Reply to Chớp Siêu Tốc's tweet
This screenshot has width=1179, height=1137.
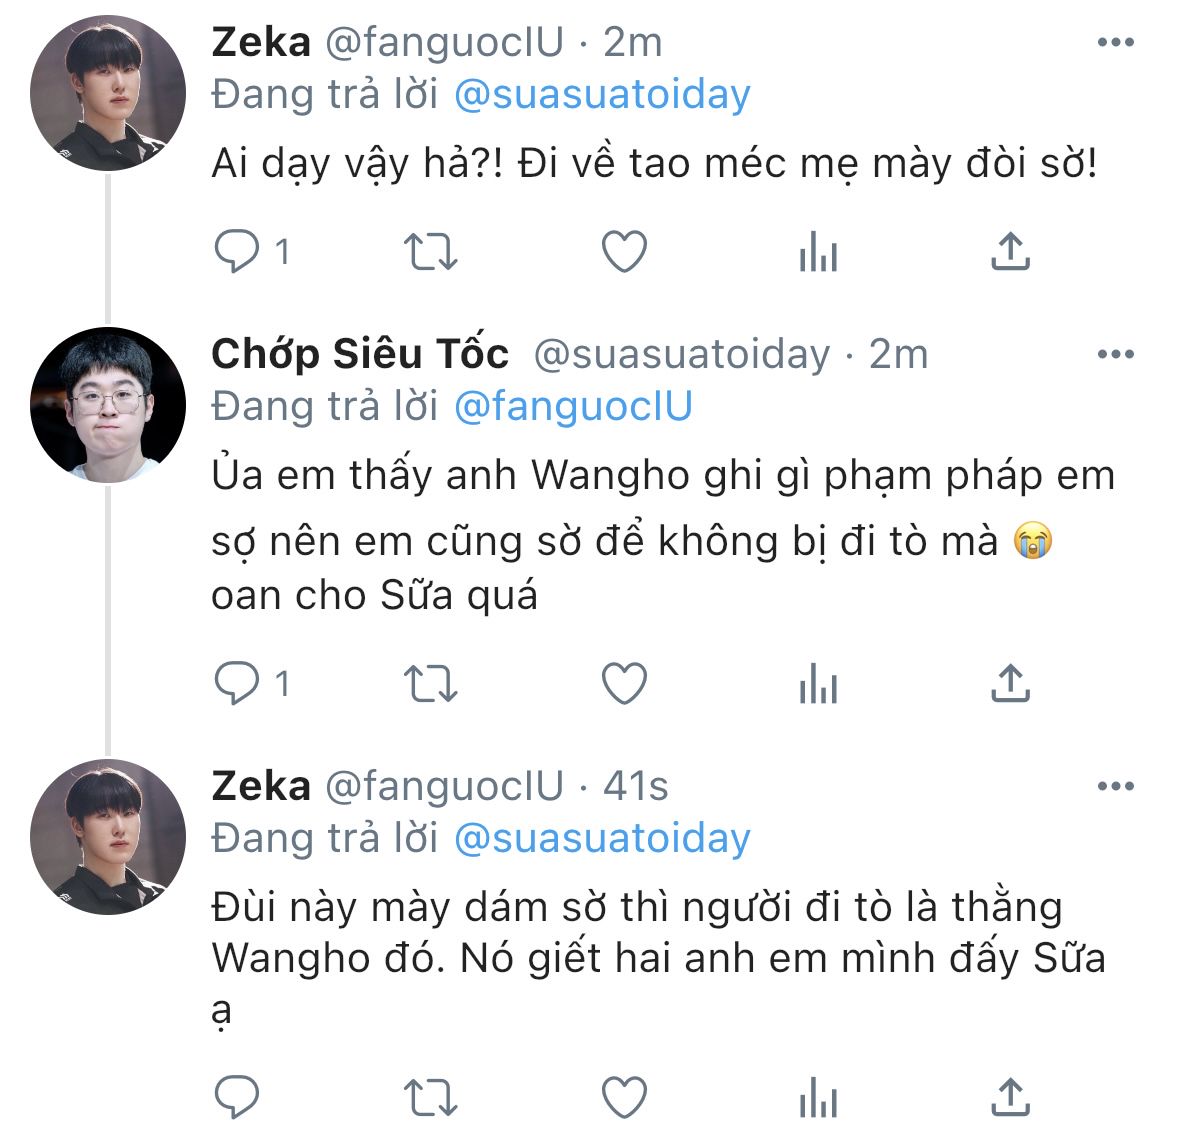tap(237, 683)
